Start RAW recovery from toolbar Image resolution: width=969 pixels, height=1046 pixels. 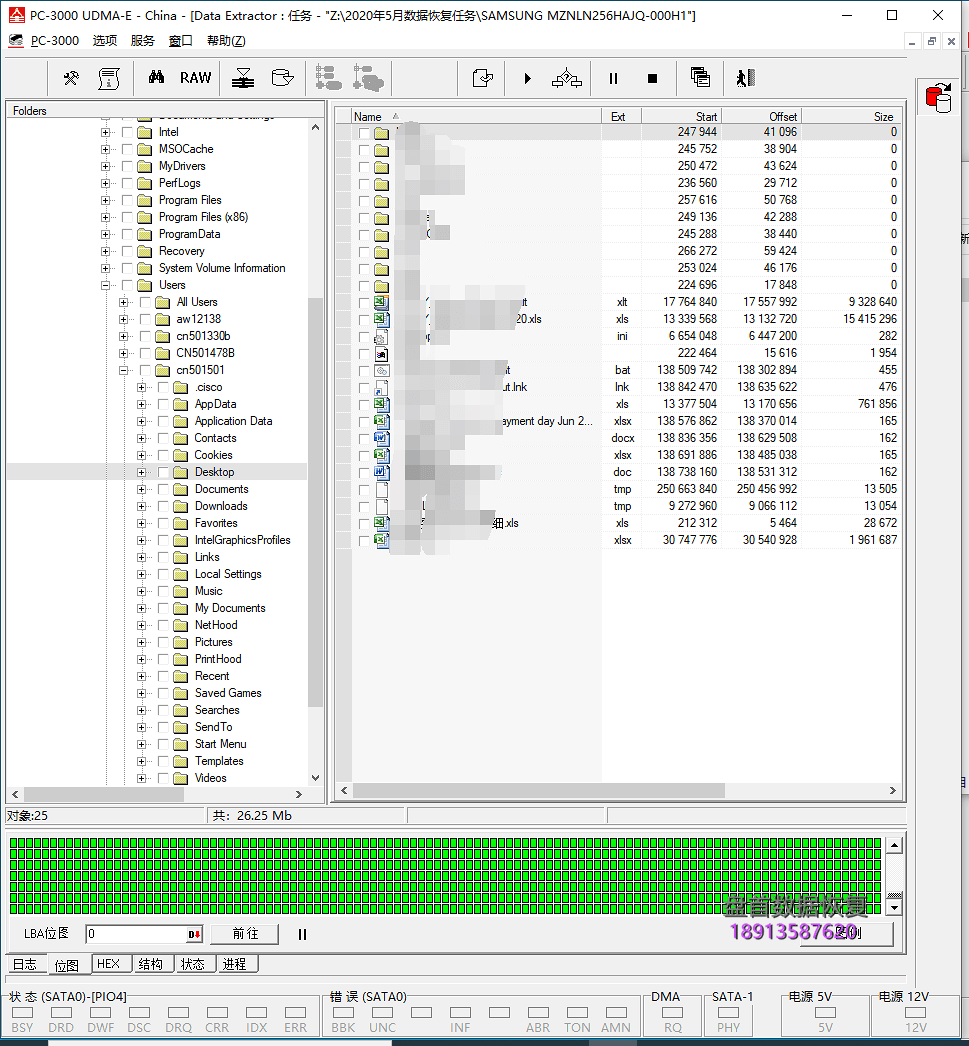tap(195, 78)
